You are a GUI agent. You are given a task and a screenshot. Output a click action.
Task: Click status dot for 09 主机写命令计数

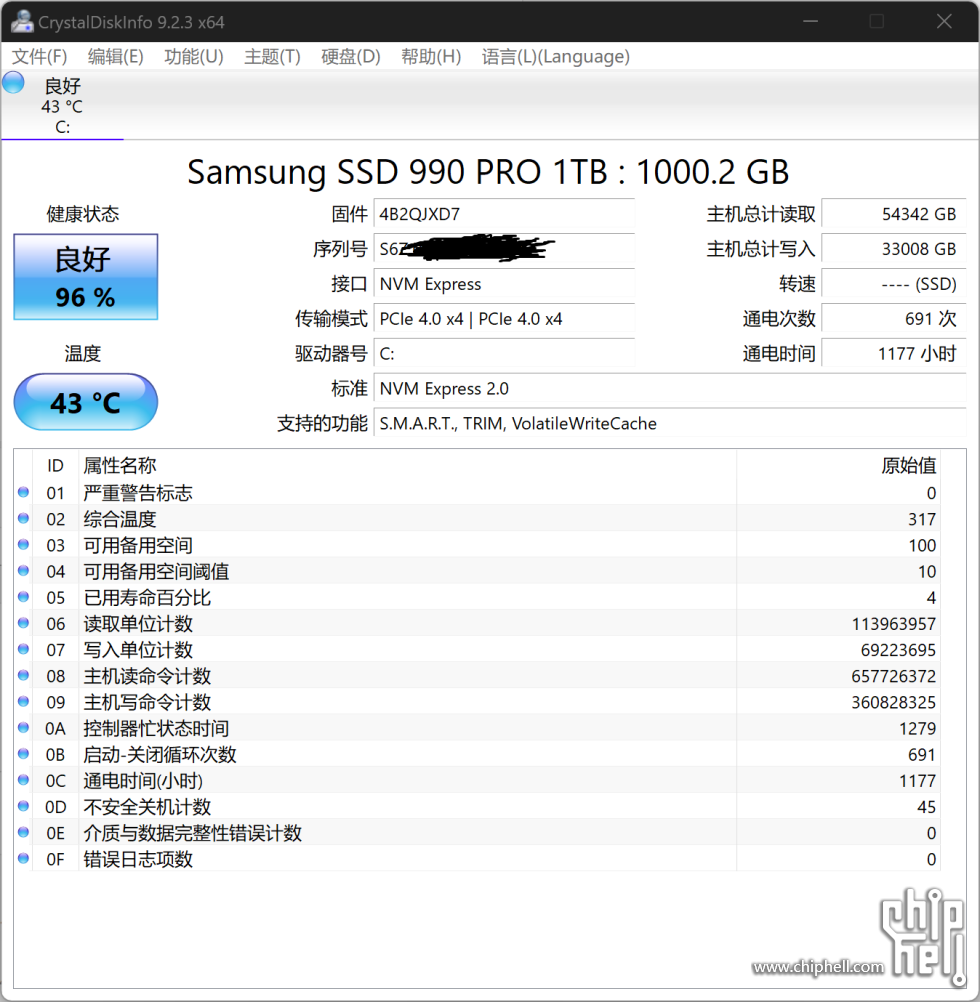click(x=24, y=702)
